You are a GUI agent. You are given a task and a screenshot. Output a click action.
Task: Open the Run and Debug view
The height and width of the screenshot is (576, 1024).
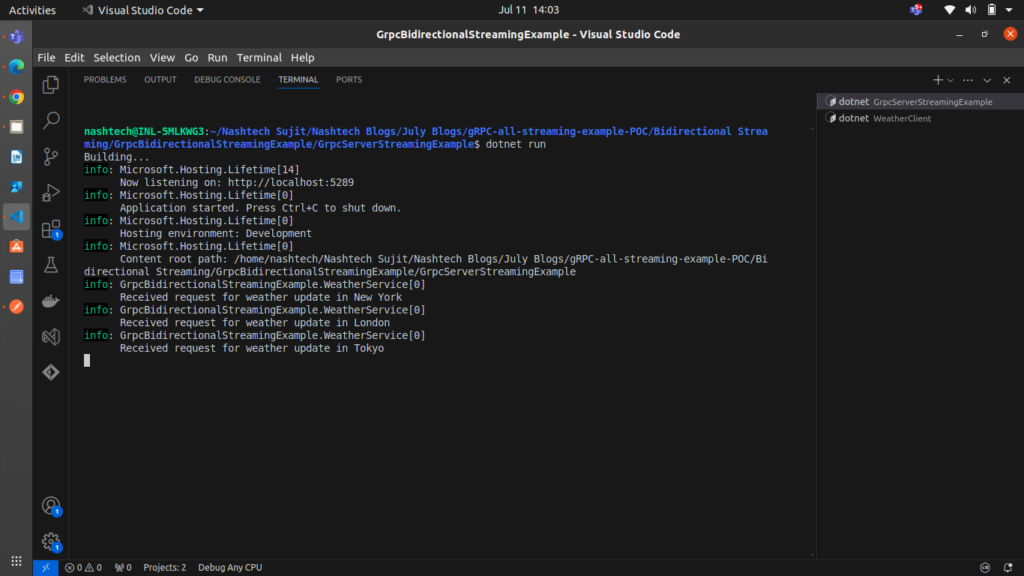point(51,193)
